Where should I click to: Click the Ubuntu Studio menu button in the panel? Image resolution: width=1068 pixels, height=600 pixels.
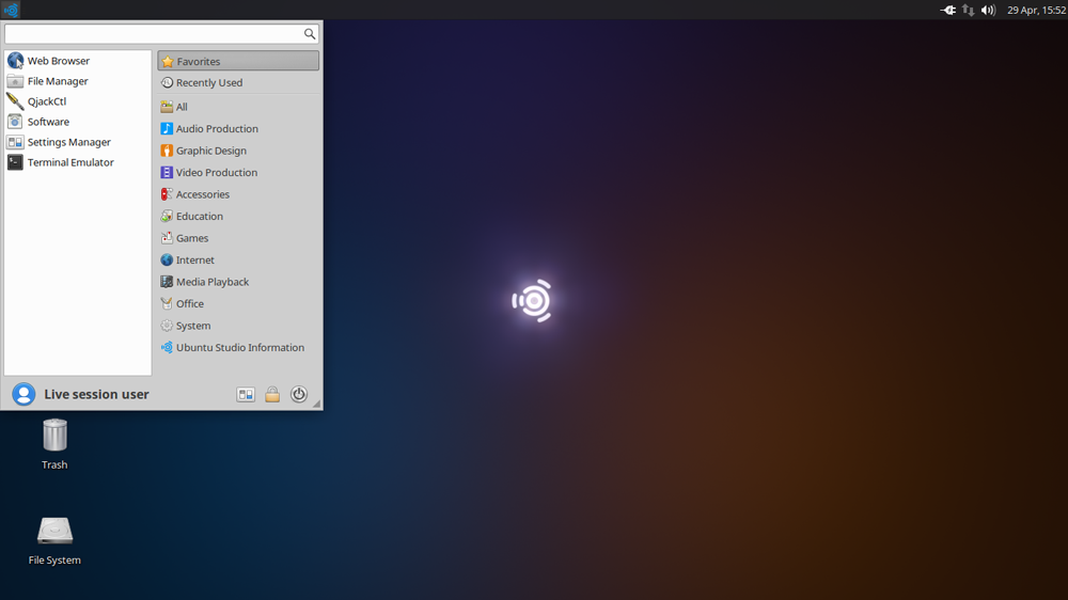pyautogui.click(x=11, y=9)
